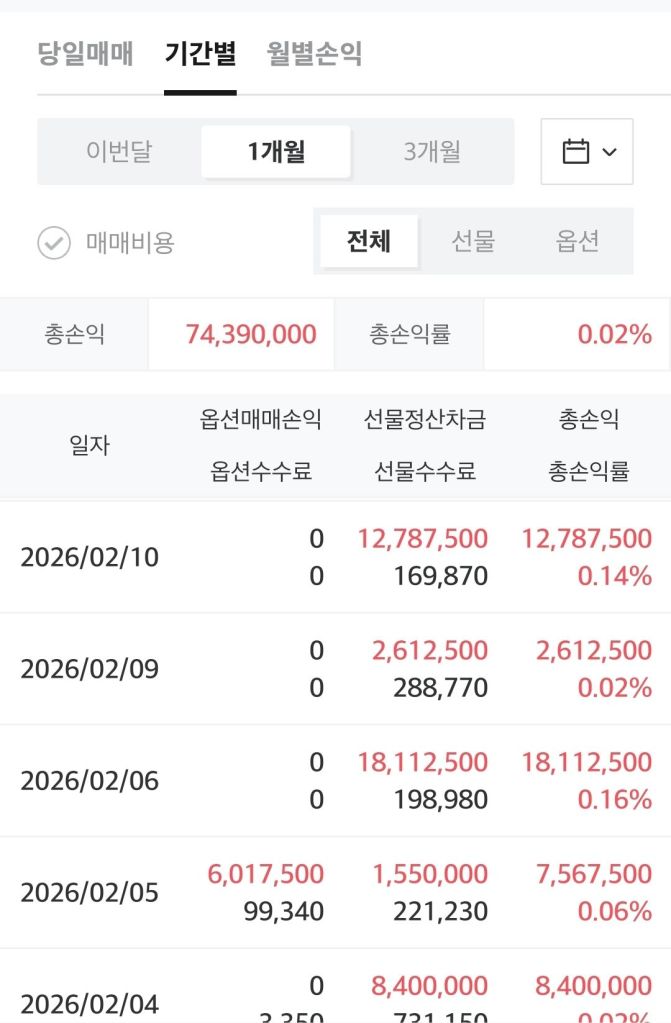Click the 선물정산차금 column header

click(x=425, y=420)
